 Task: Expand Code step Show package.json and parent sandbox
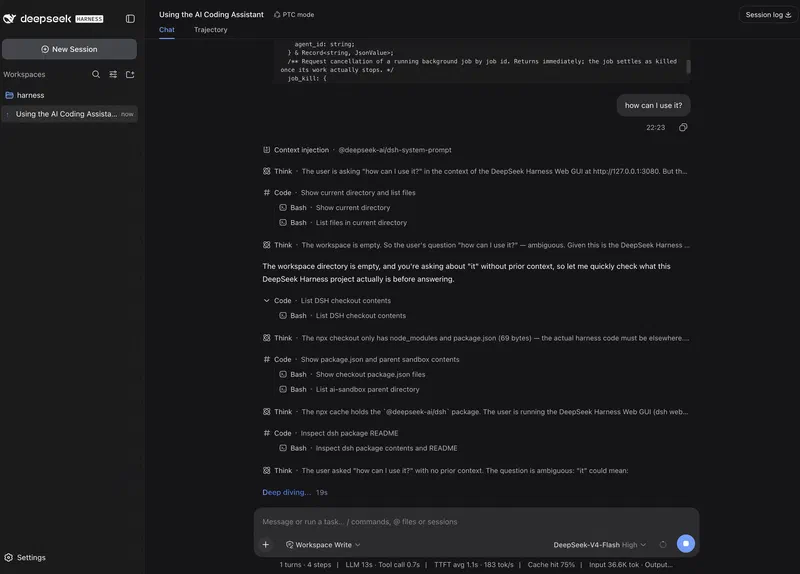pyautogui.click(x=361, y=360)
